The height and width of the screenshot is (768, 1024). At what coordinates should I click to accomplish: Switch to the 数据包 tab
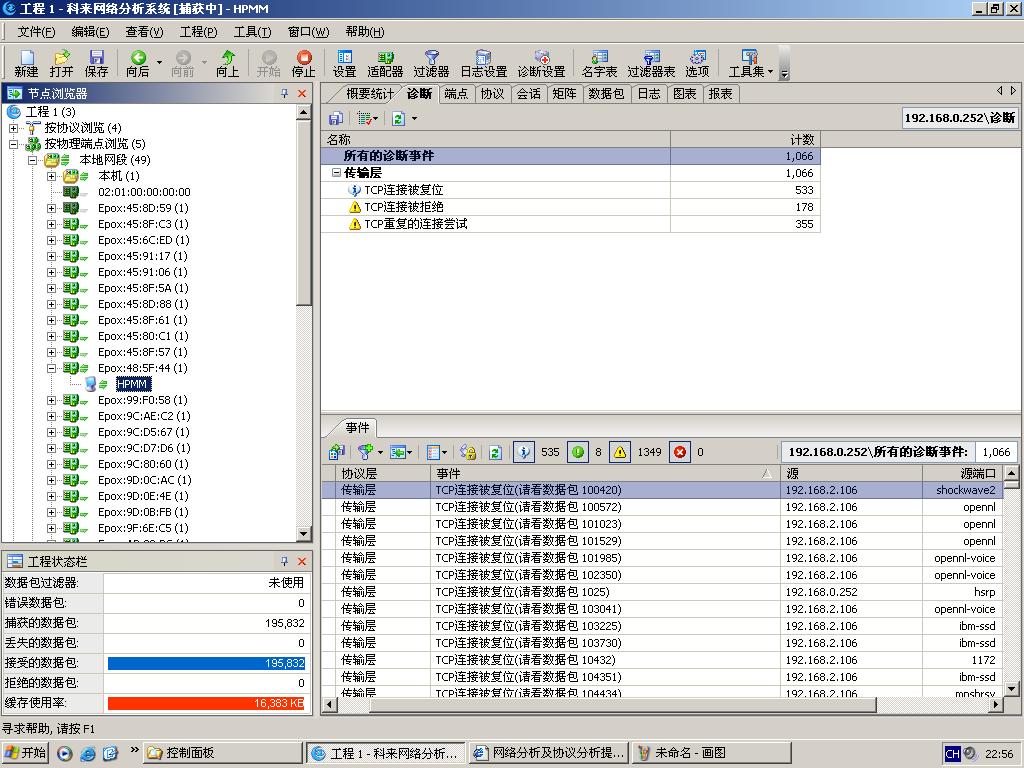tap(606, 94)
